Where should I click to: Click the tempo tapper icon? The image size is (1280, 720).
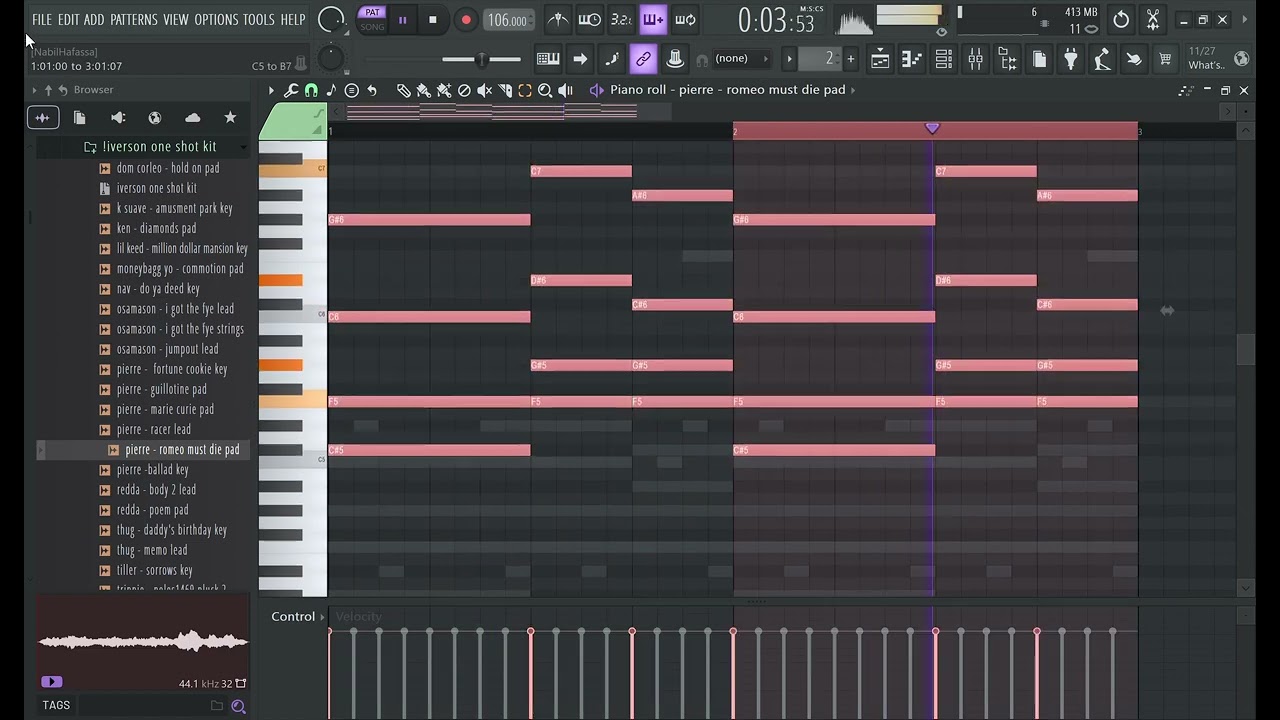pos(1102,60)
